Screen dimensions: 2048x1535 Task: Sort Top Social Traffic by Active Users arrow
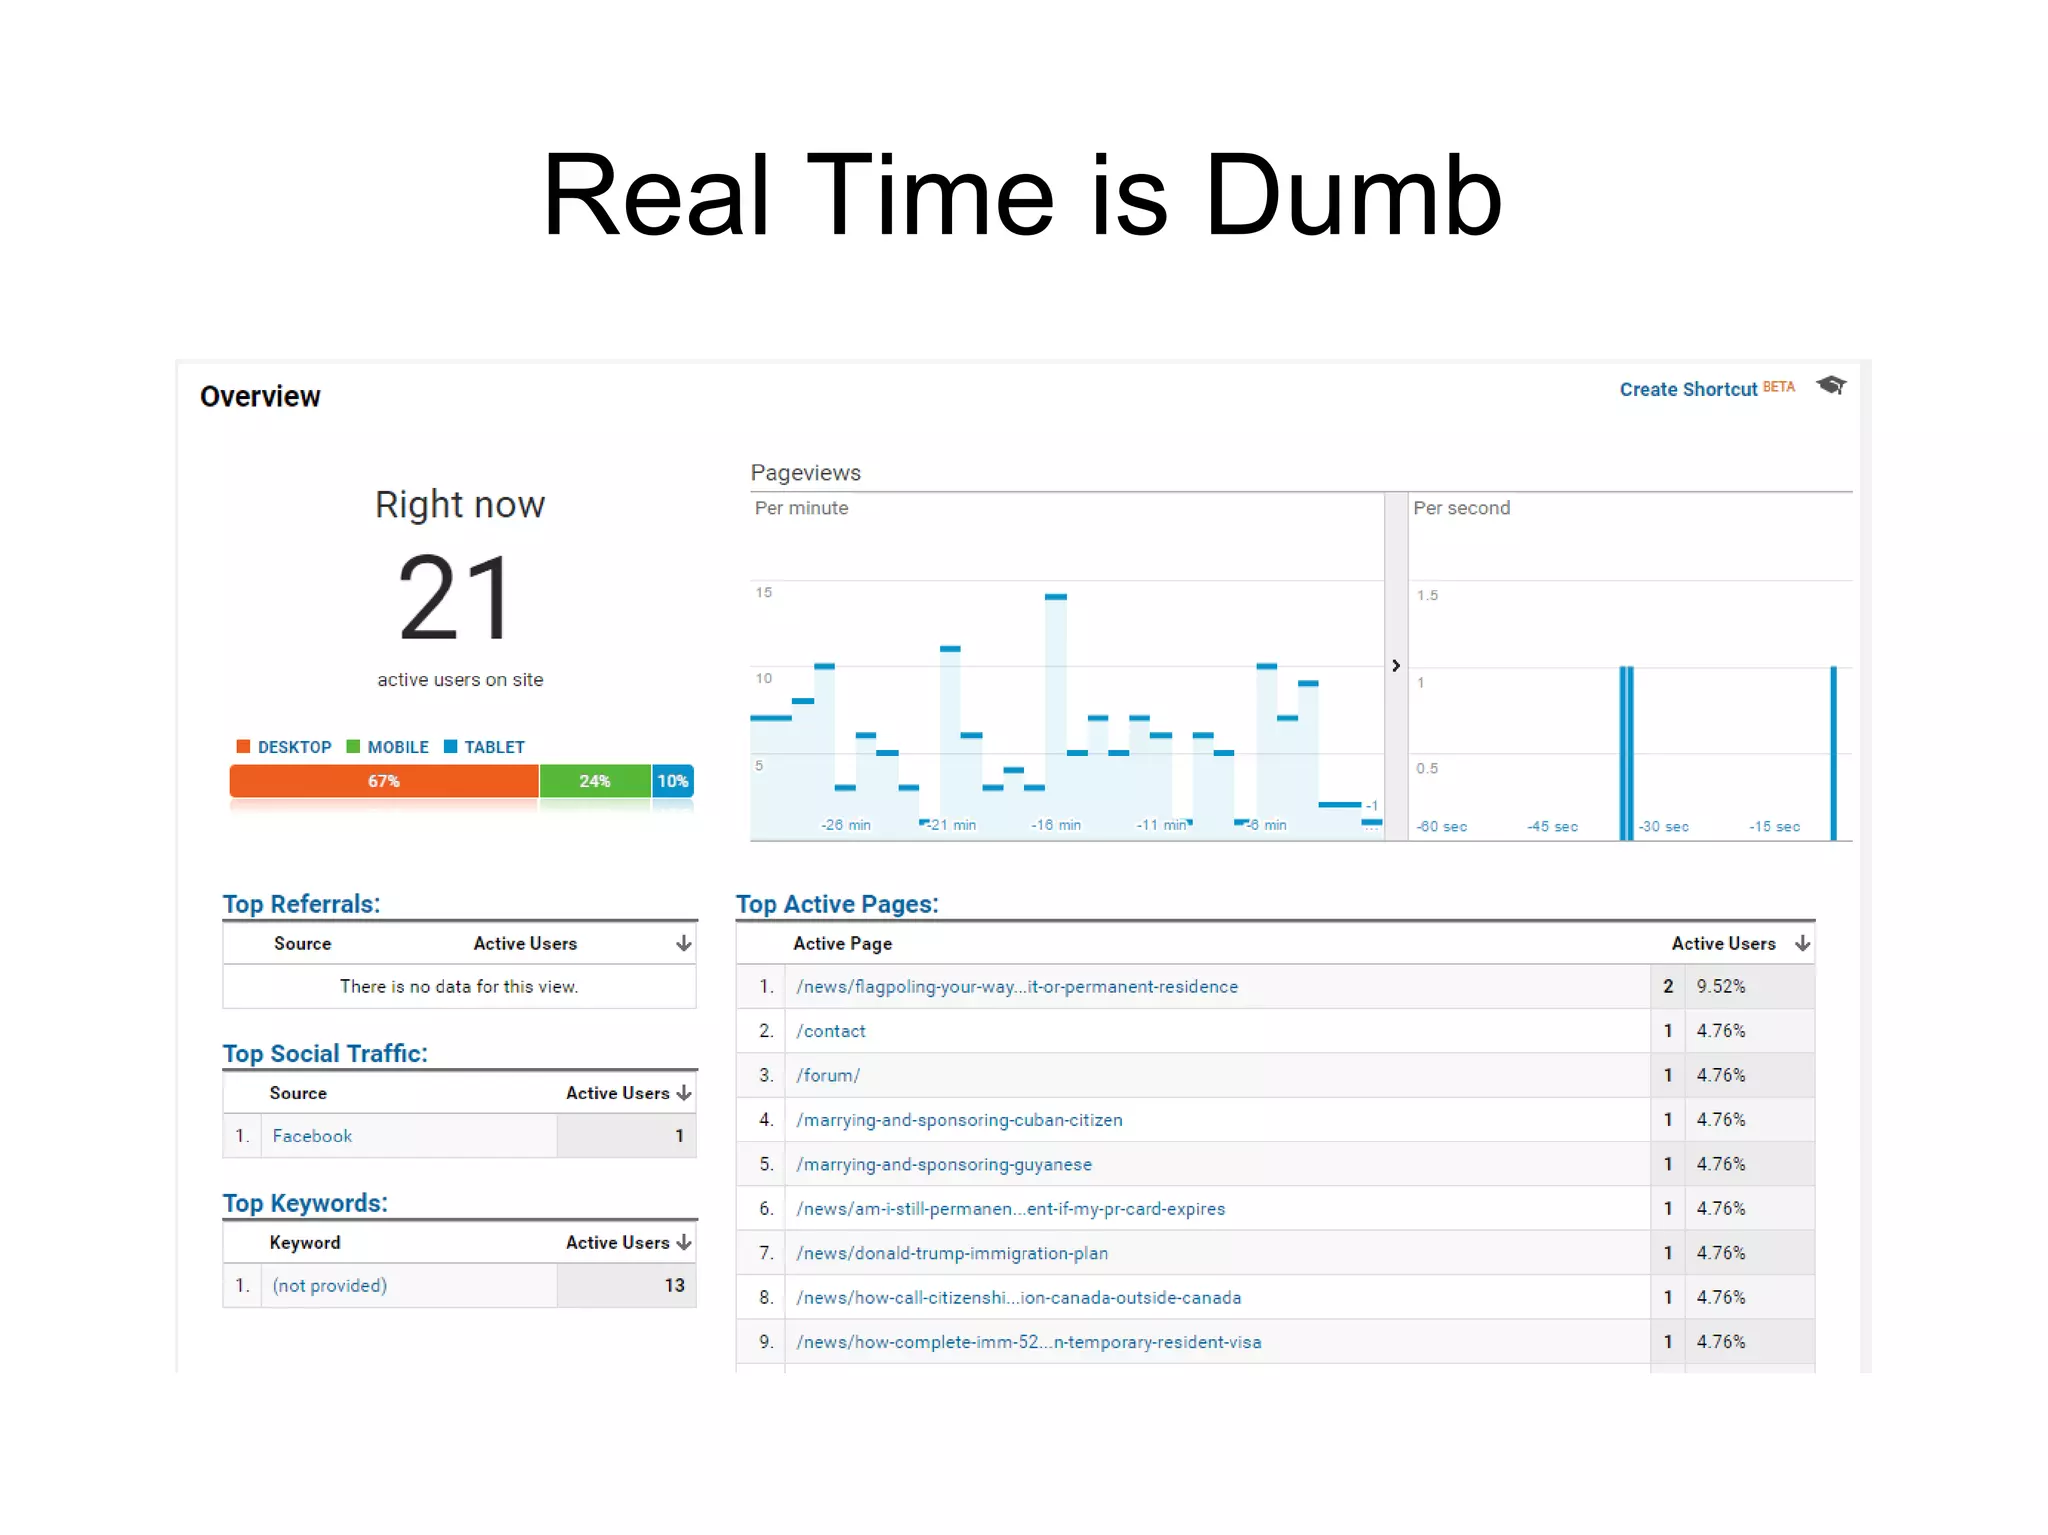684,1093
